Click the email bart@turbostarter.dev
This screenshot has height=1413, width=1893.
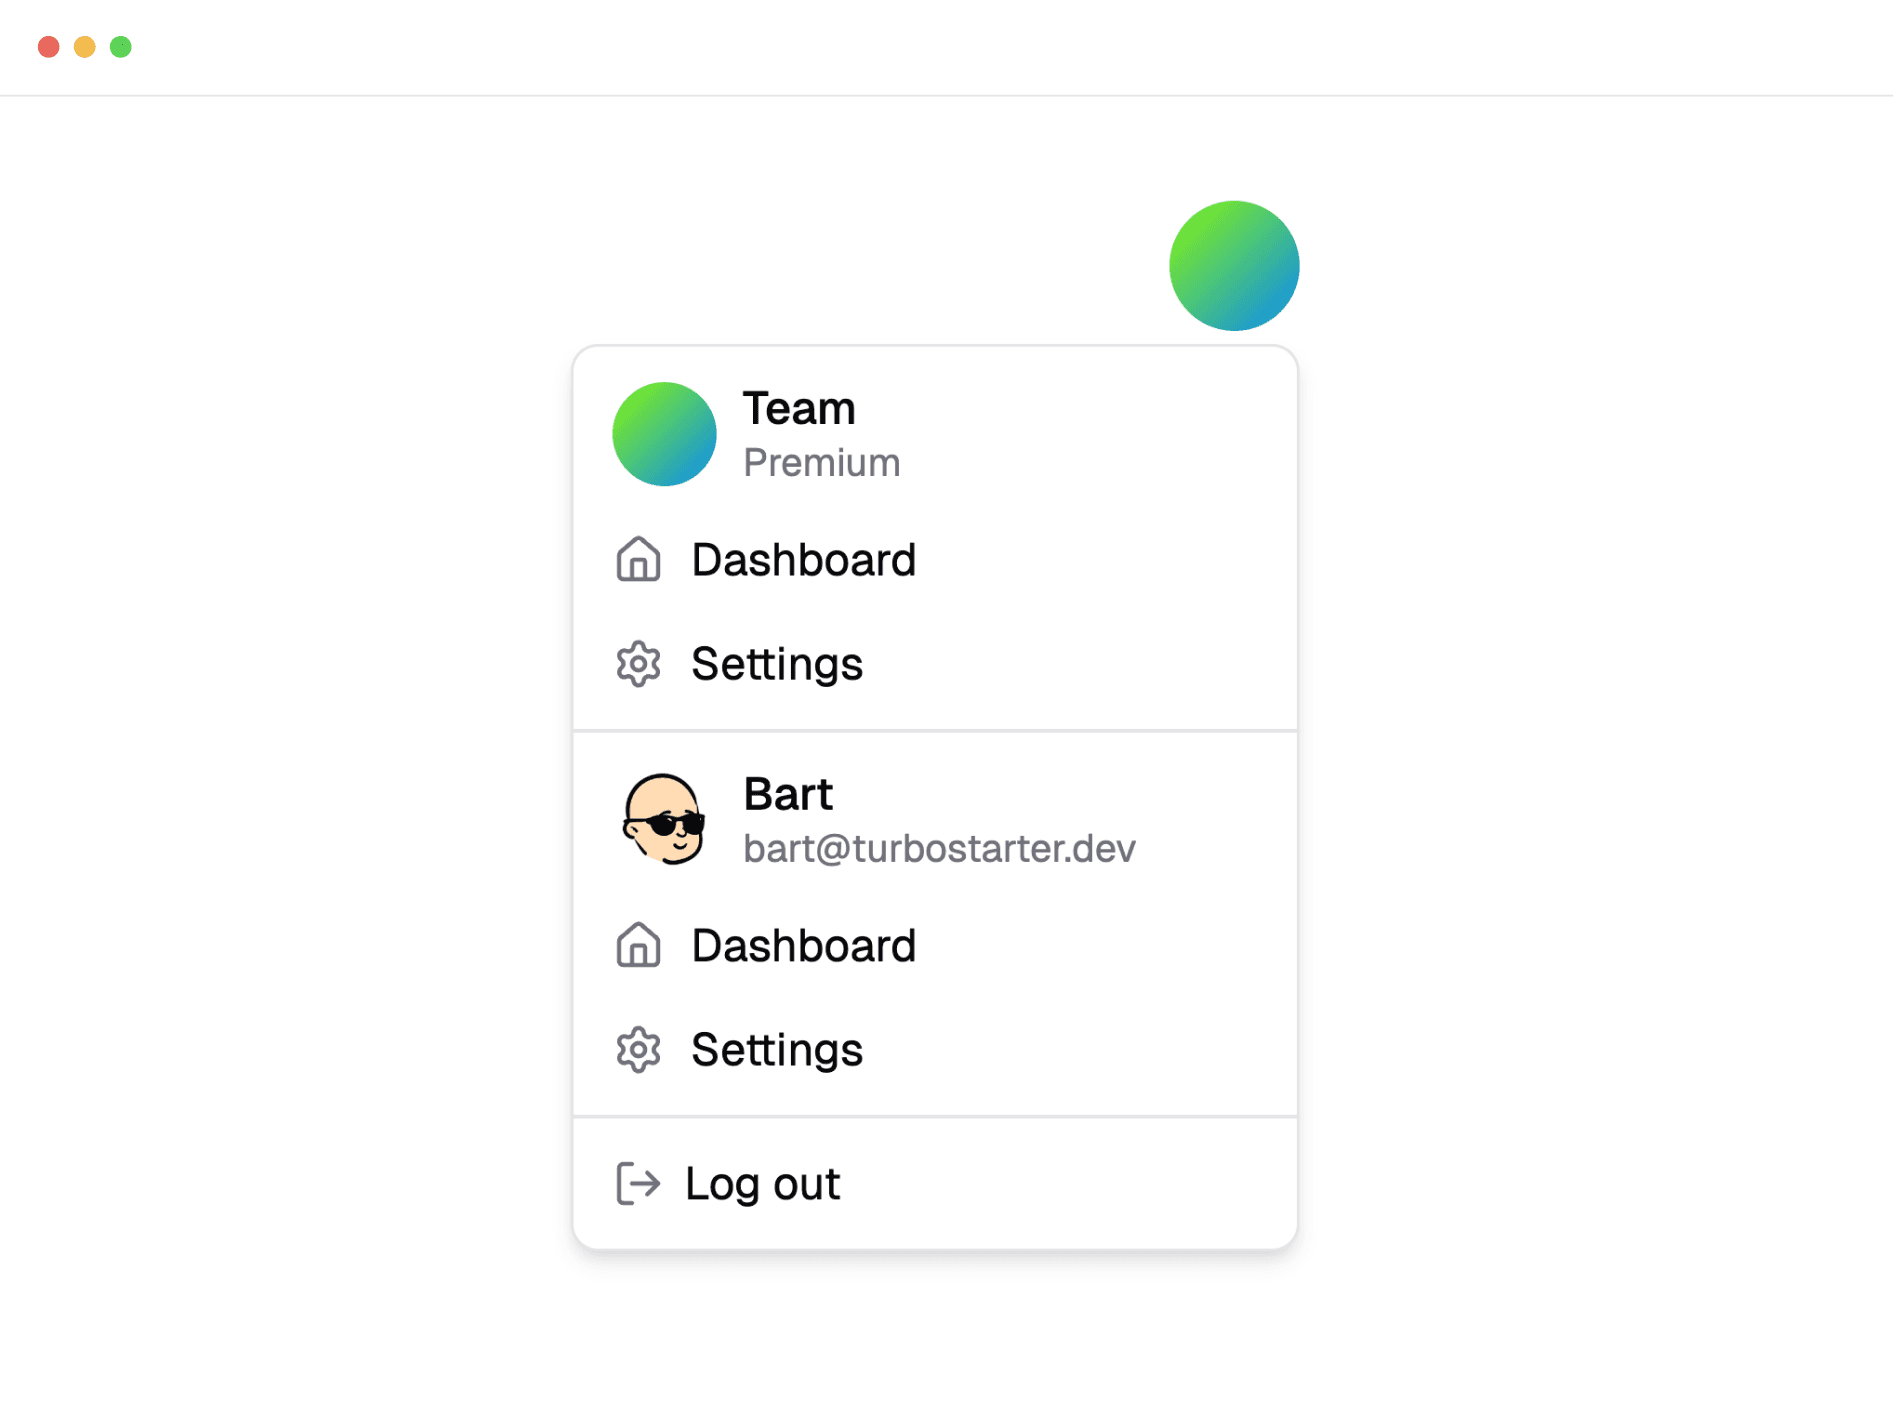939,847
